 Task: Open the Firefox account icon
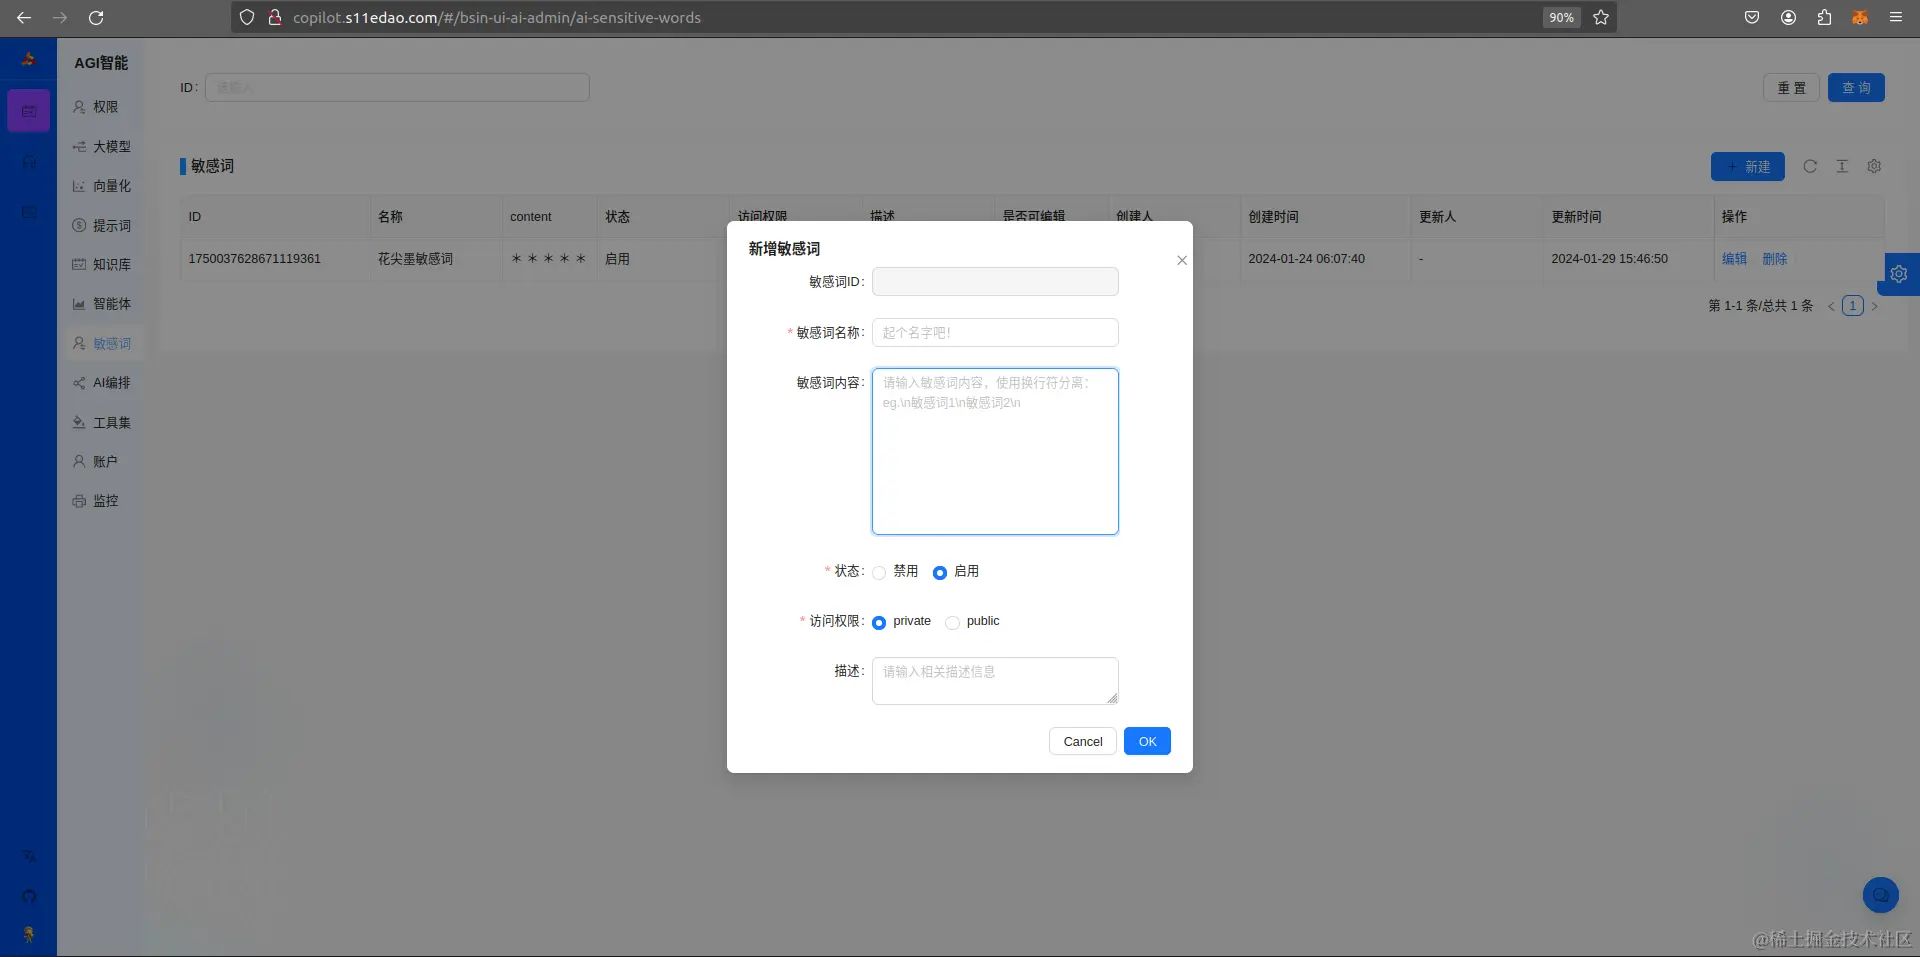[1788, 18]
